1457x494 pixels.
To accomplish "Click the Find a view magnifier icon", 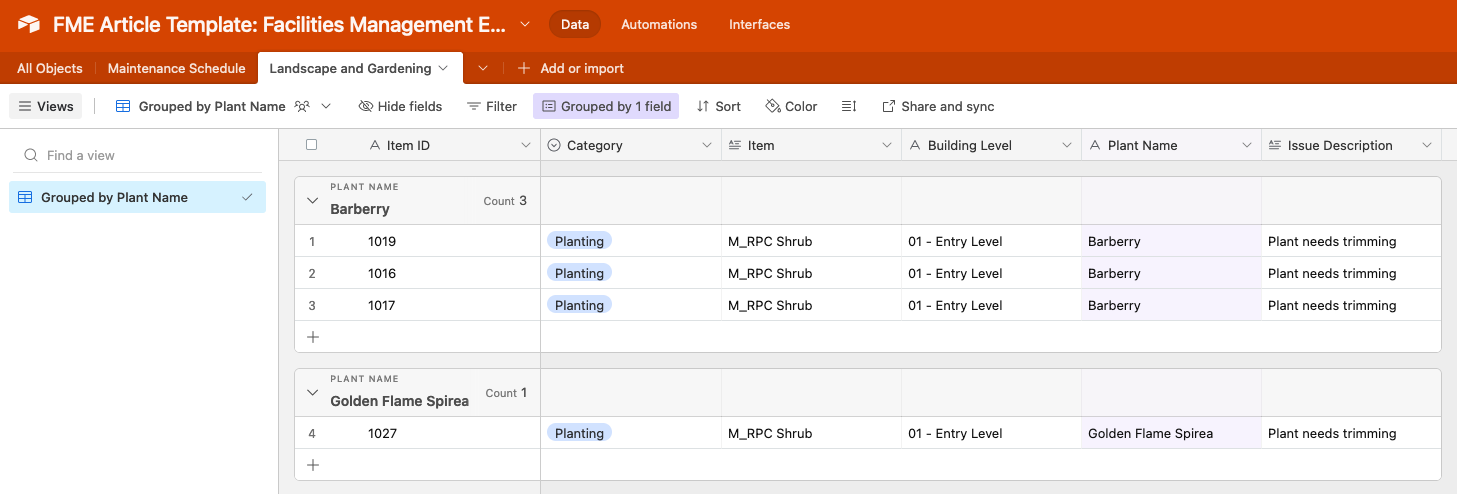I will (31, 155).
